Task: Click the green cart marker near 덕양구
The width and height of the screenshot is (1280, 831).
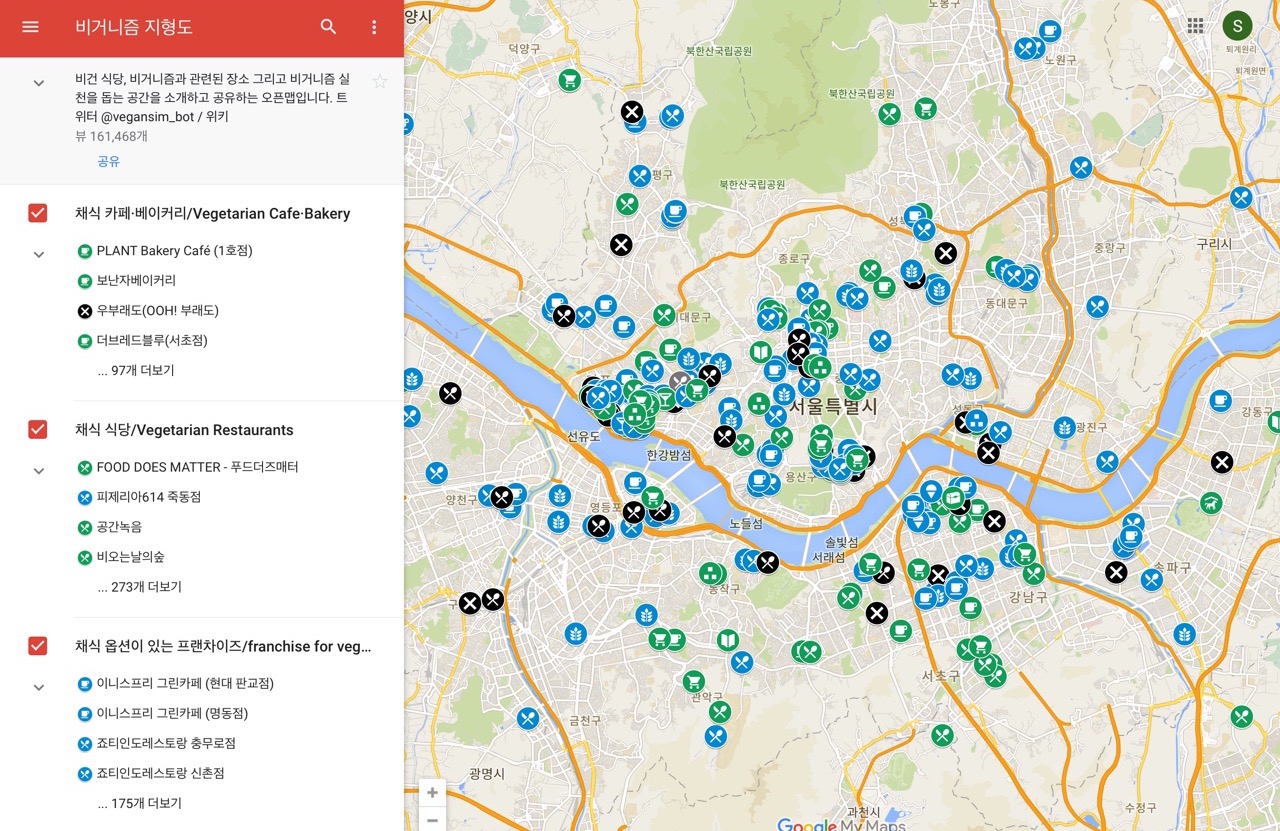Action: pyautogui.click(x=570, y=80)
